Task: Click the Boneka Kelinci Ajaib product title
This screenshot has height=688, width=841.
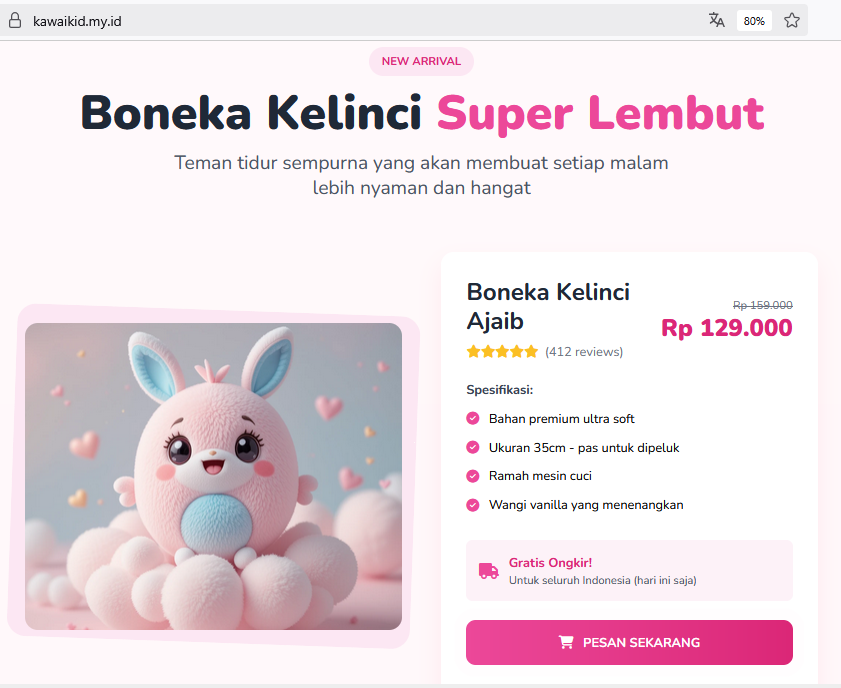Action: coord(548,307)
